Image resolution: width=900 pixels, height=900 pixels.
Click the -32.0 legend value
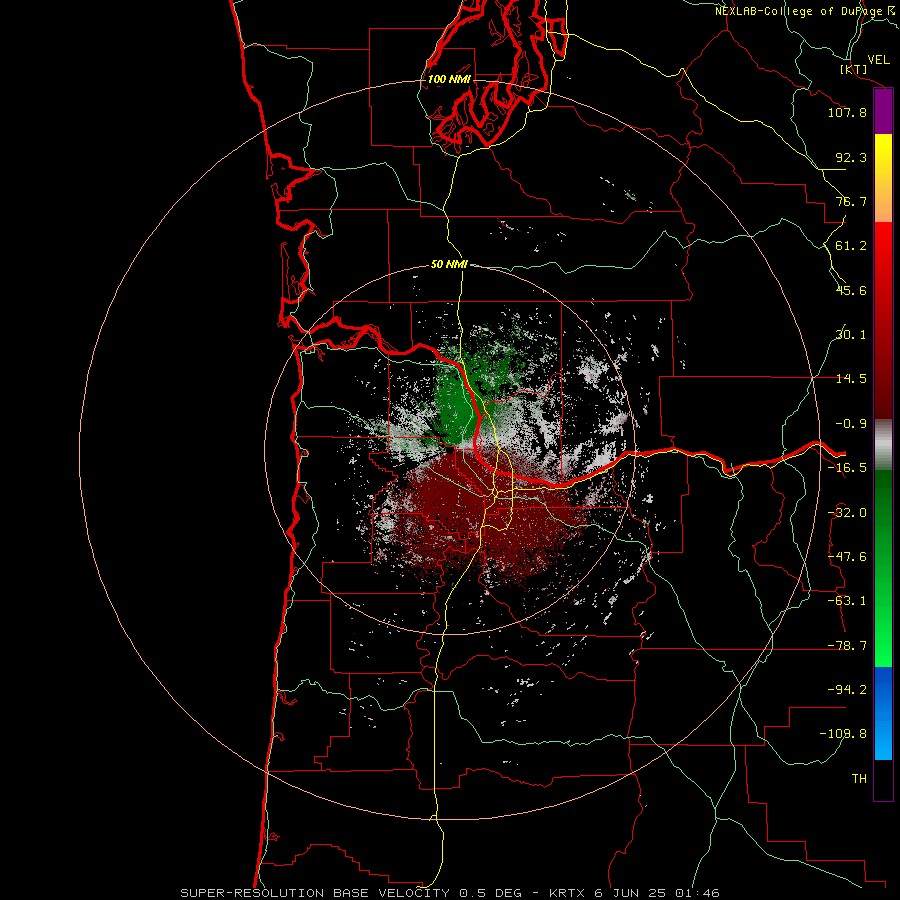point(847,513)
